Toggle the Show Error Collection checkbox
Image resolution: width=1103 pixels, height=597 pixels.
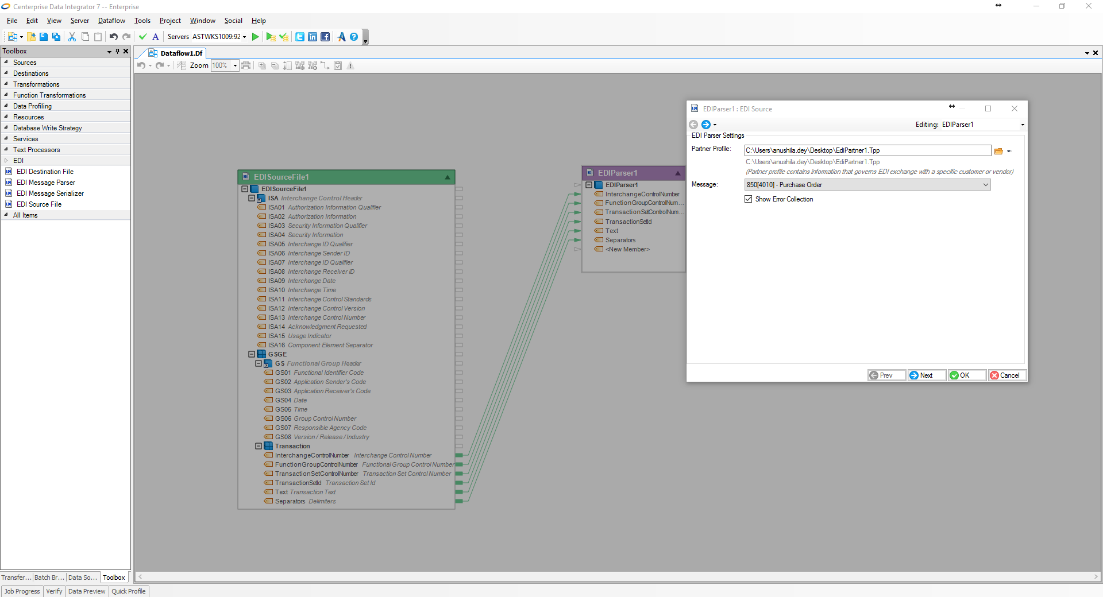749,199
